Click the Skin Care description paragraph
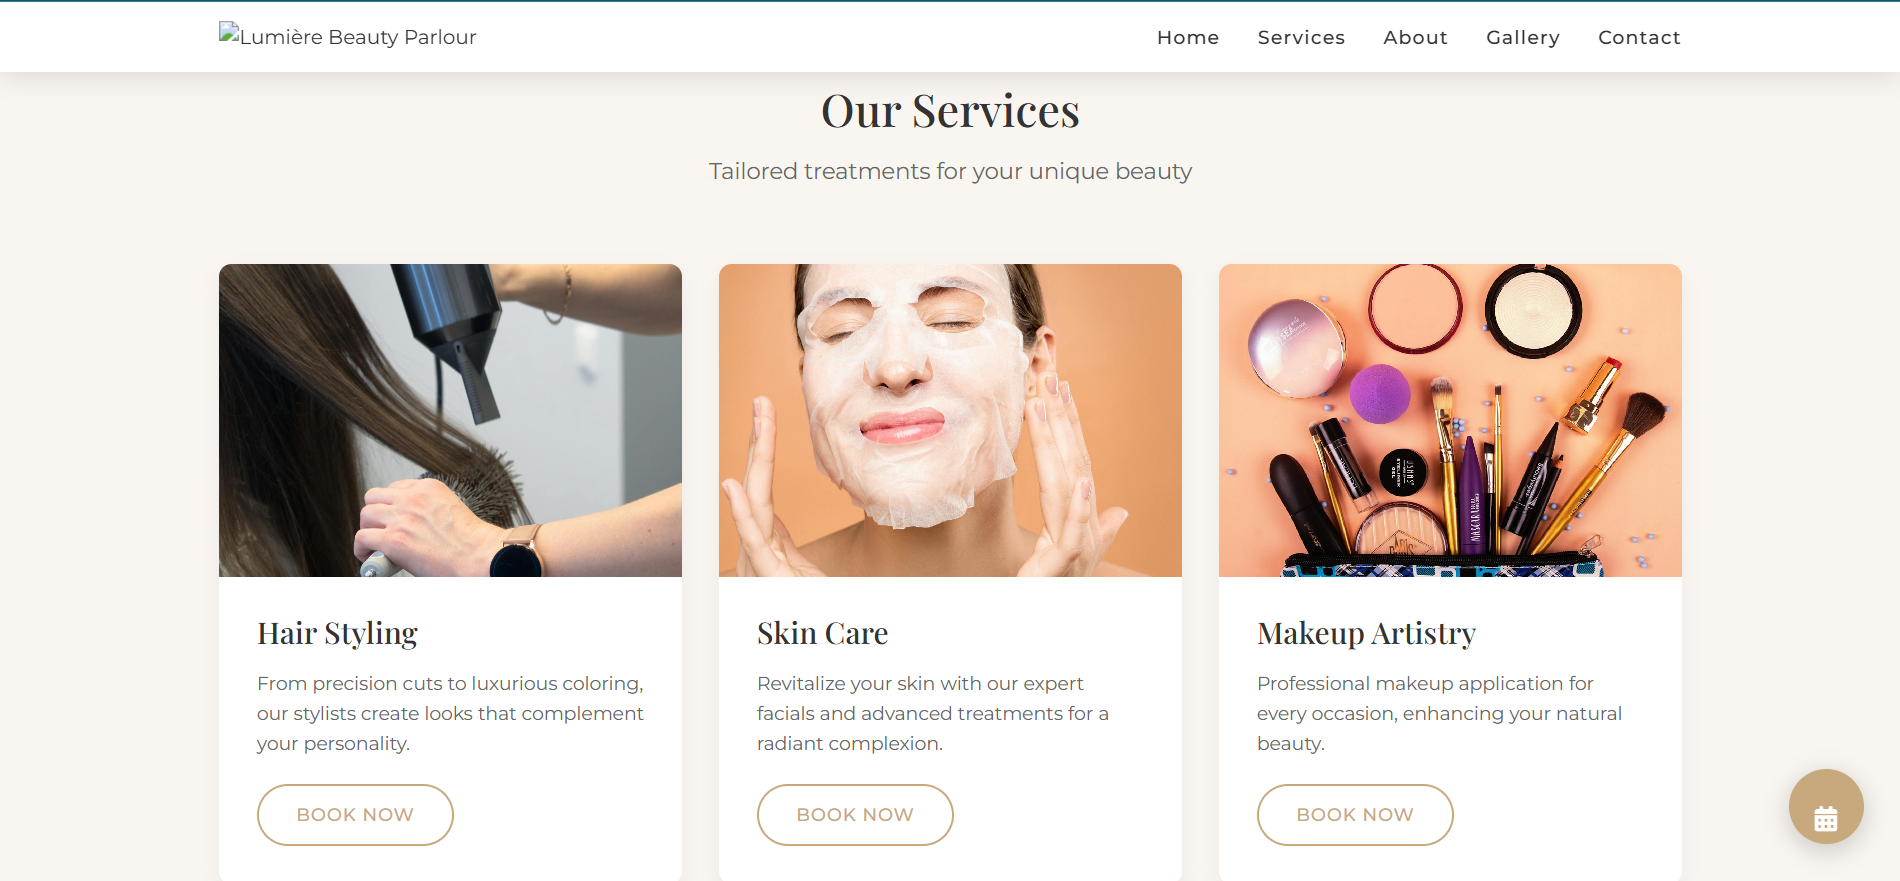 point(933,713)
